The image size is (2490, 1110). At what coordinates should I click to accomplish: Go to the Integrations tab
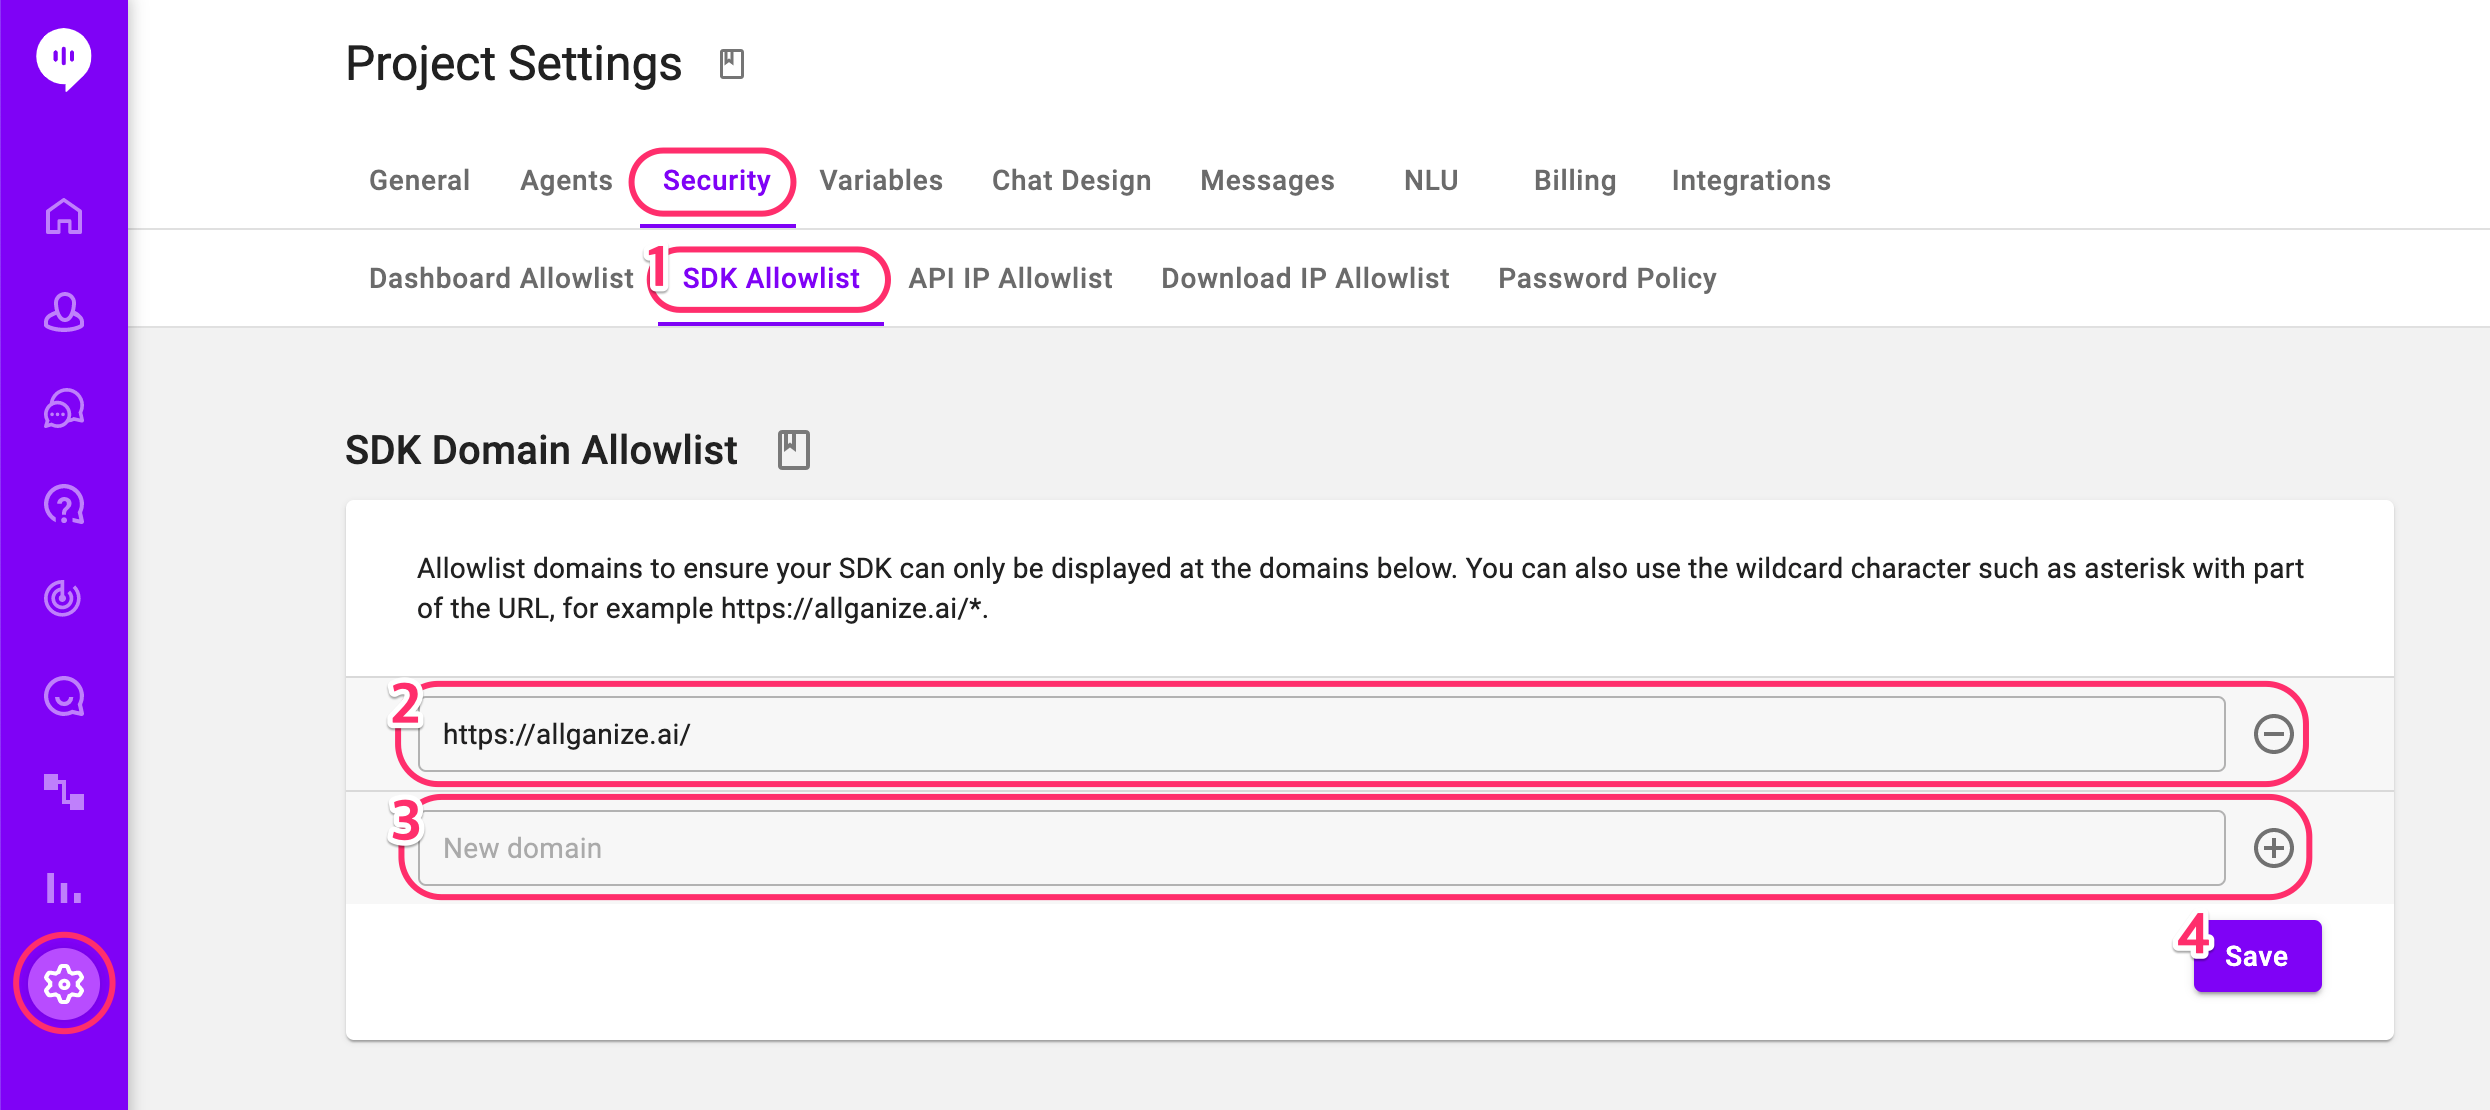tap(1750, 181)
